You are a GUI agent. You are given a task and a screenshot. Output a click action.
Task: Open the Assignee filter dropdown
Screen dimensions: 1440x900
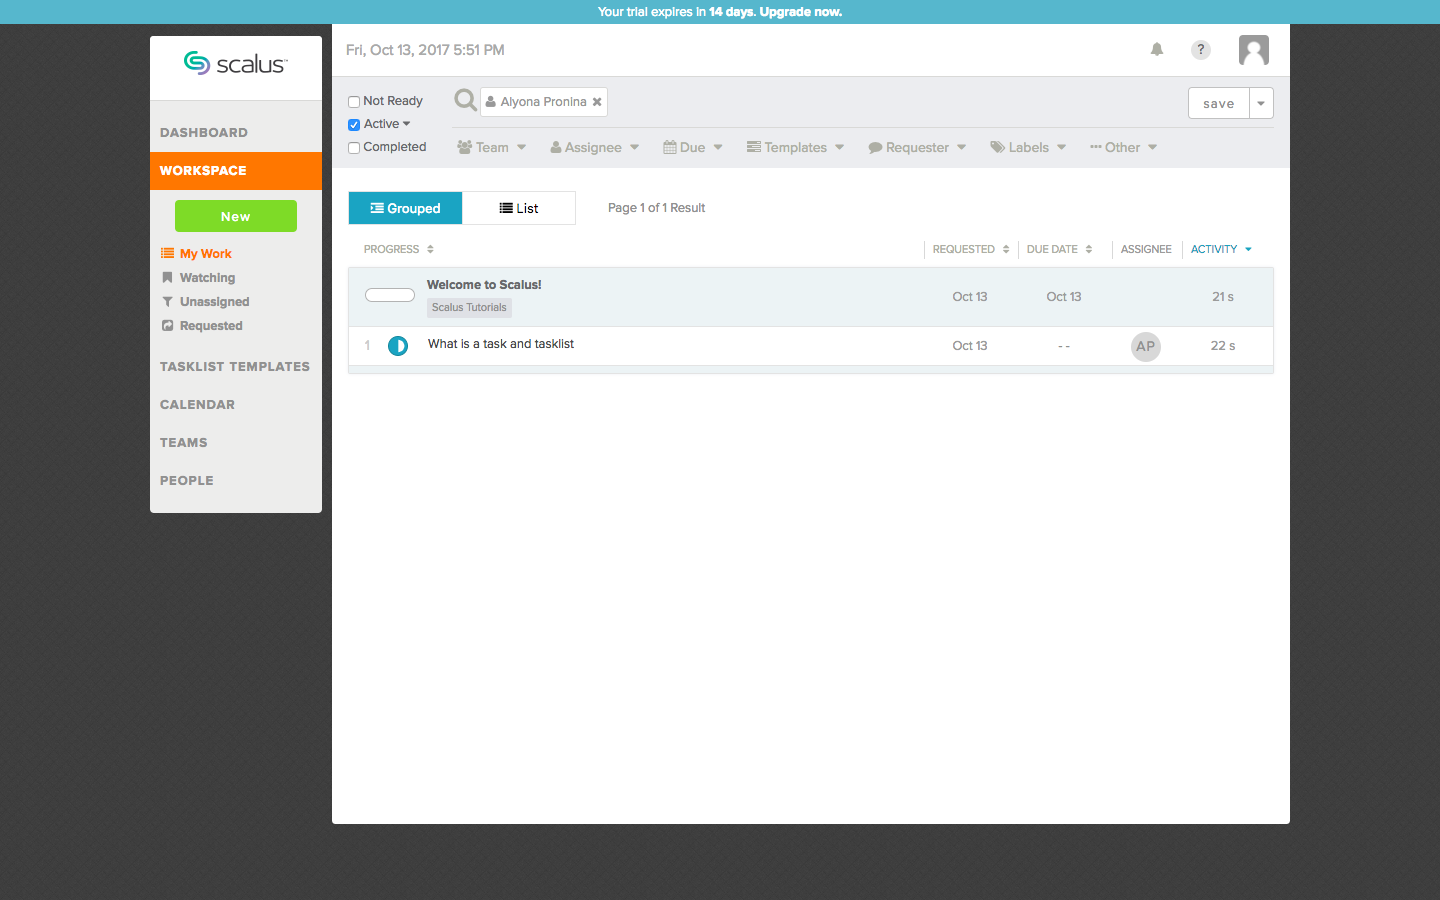[594, 147]
